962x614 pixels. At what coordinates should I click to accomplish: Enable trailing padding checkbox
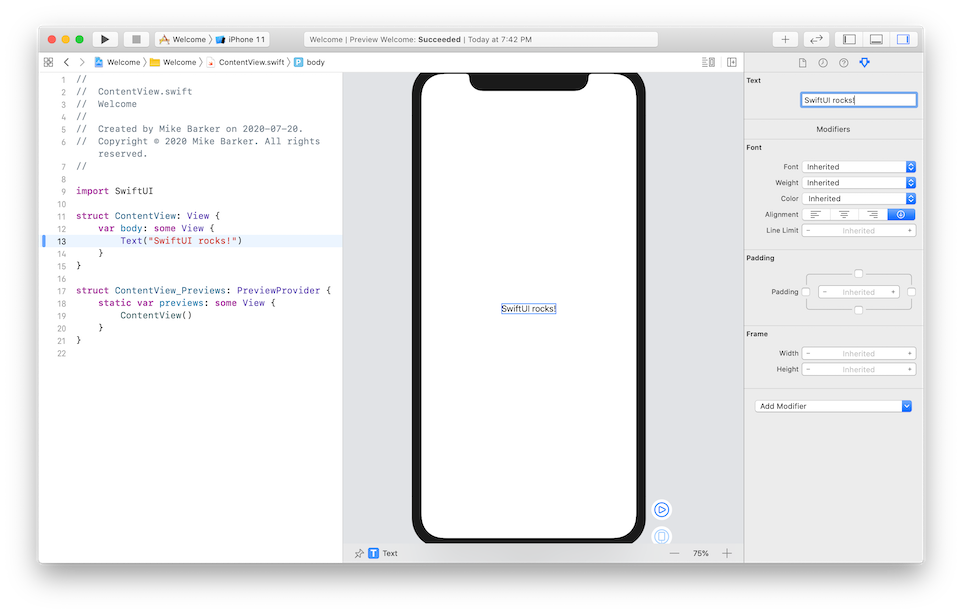(911, 292)
